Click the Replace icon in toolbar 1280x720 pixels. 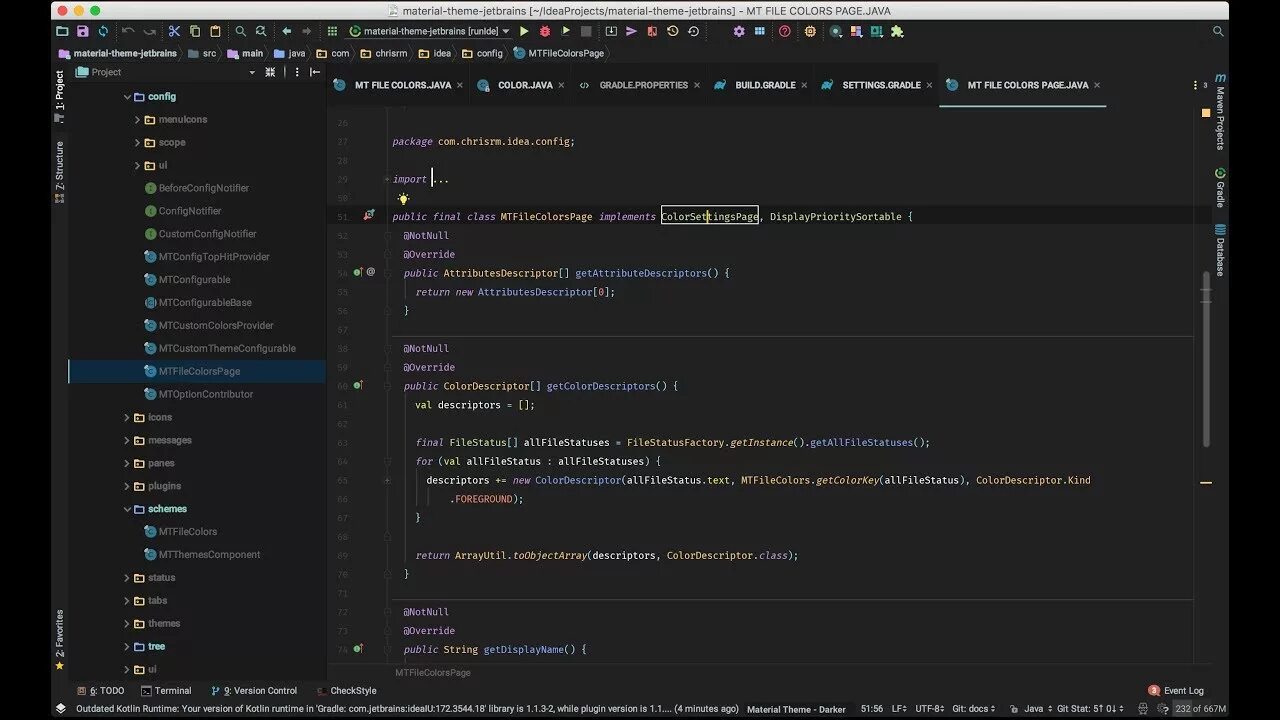[x=261, y=31]
